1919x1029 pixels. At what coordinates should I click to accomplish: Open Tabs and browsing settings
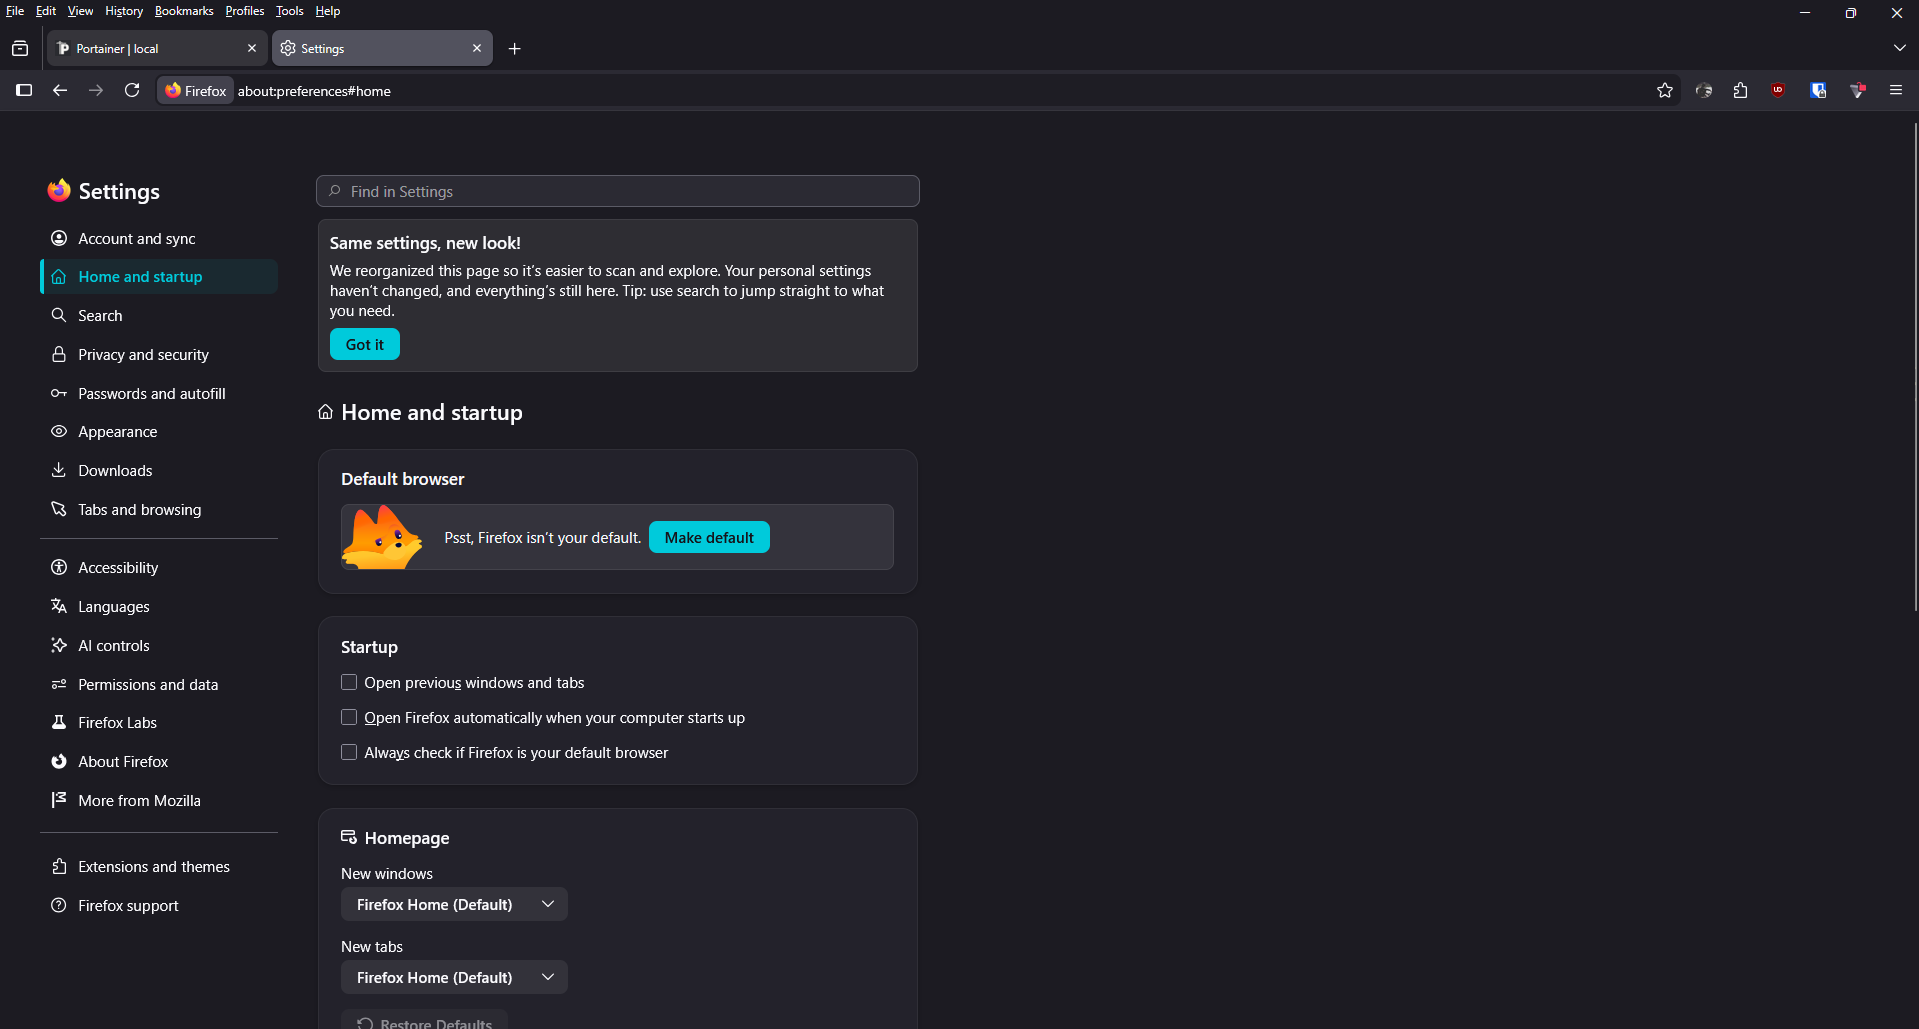point(159,509)
